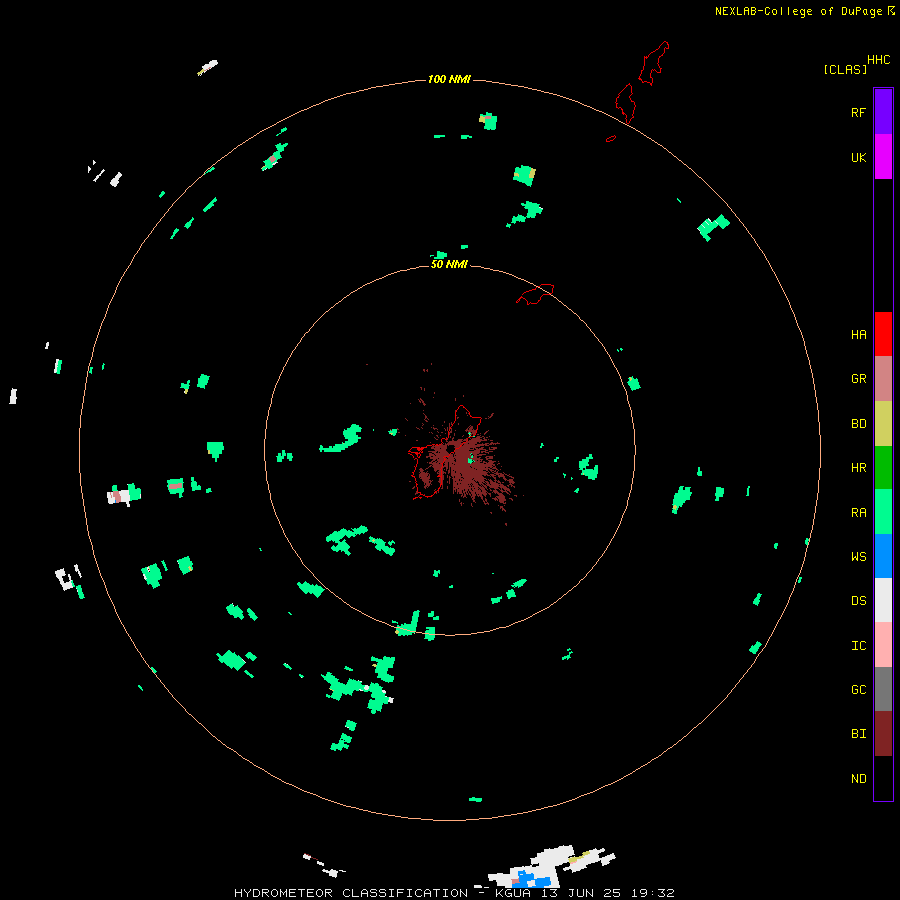
Task: Click the 100 NMI range ring label
Action: click(449, 79)
